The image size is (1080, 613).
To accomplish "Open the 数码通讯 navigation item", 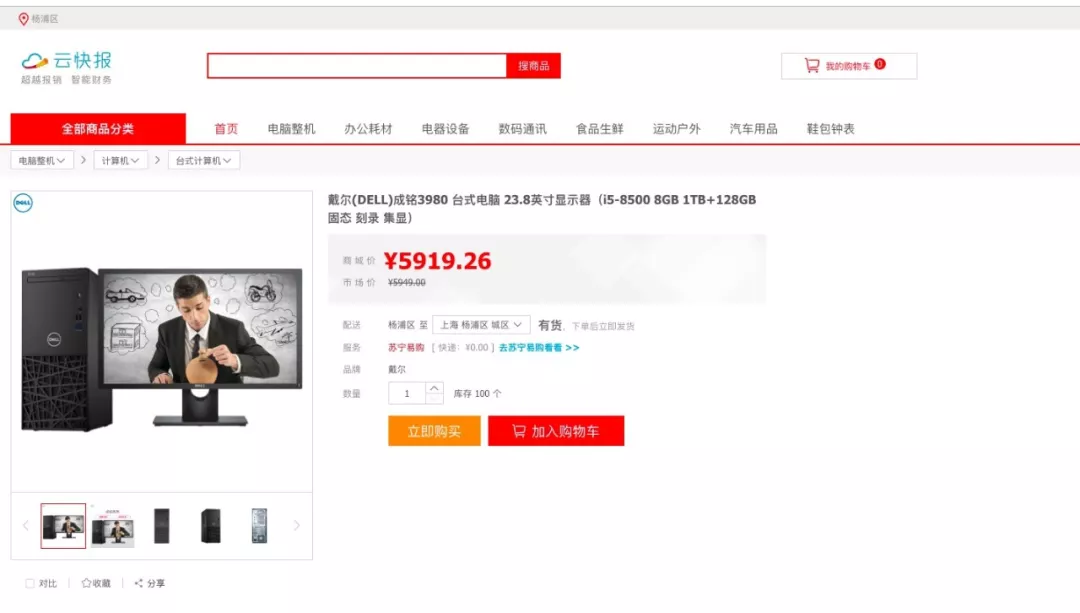I will click(523, 129).
